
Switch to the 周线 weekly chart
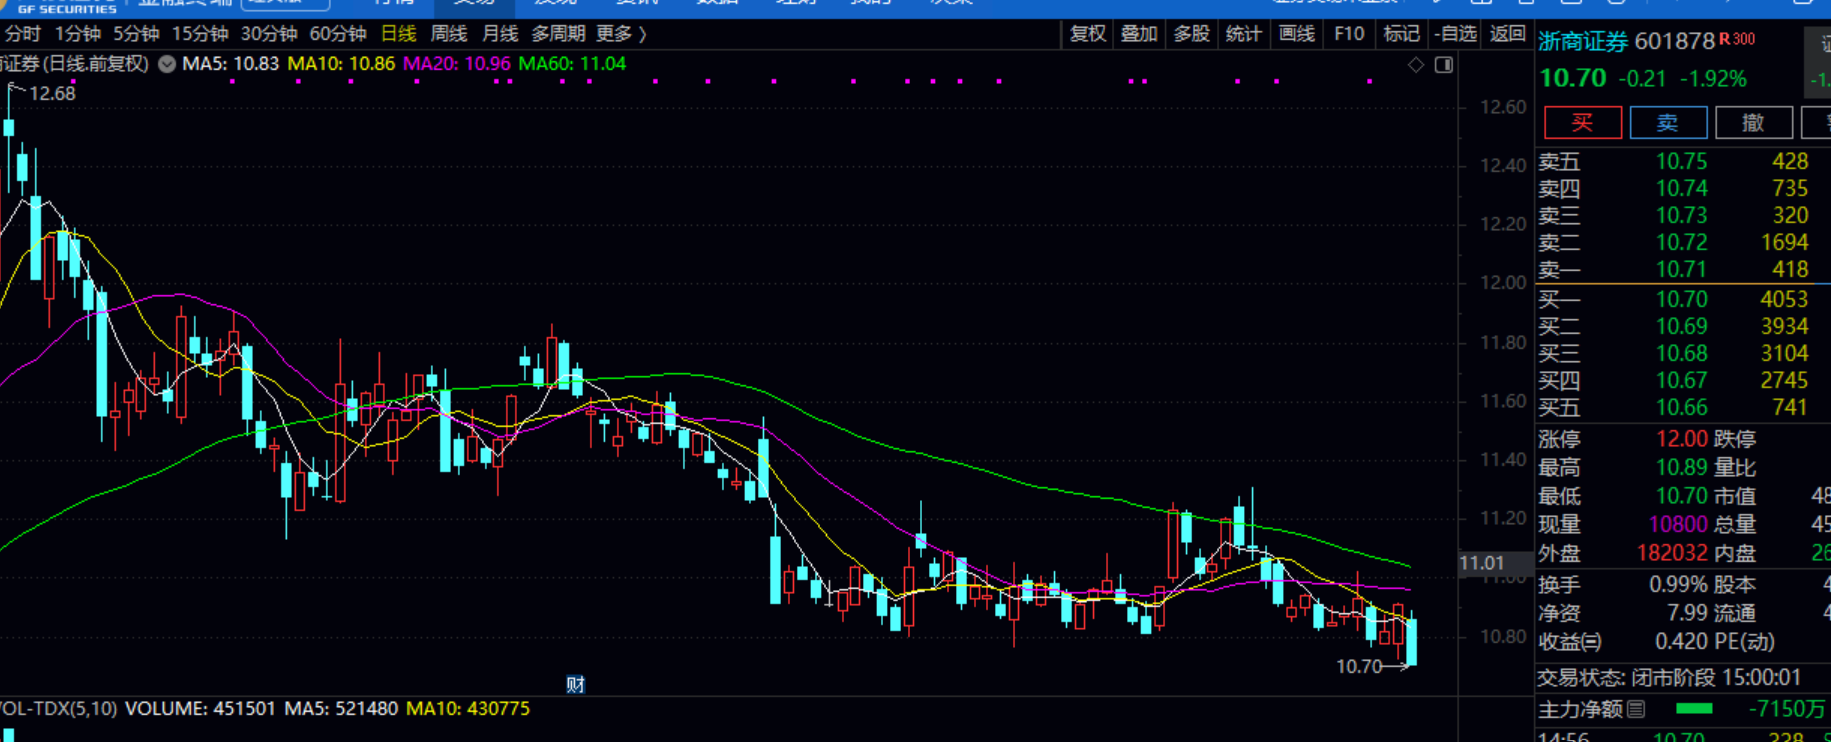pyautogui.click(x=449, y=34)
